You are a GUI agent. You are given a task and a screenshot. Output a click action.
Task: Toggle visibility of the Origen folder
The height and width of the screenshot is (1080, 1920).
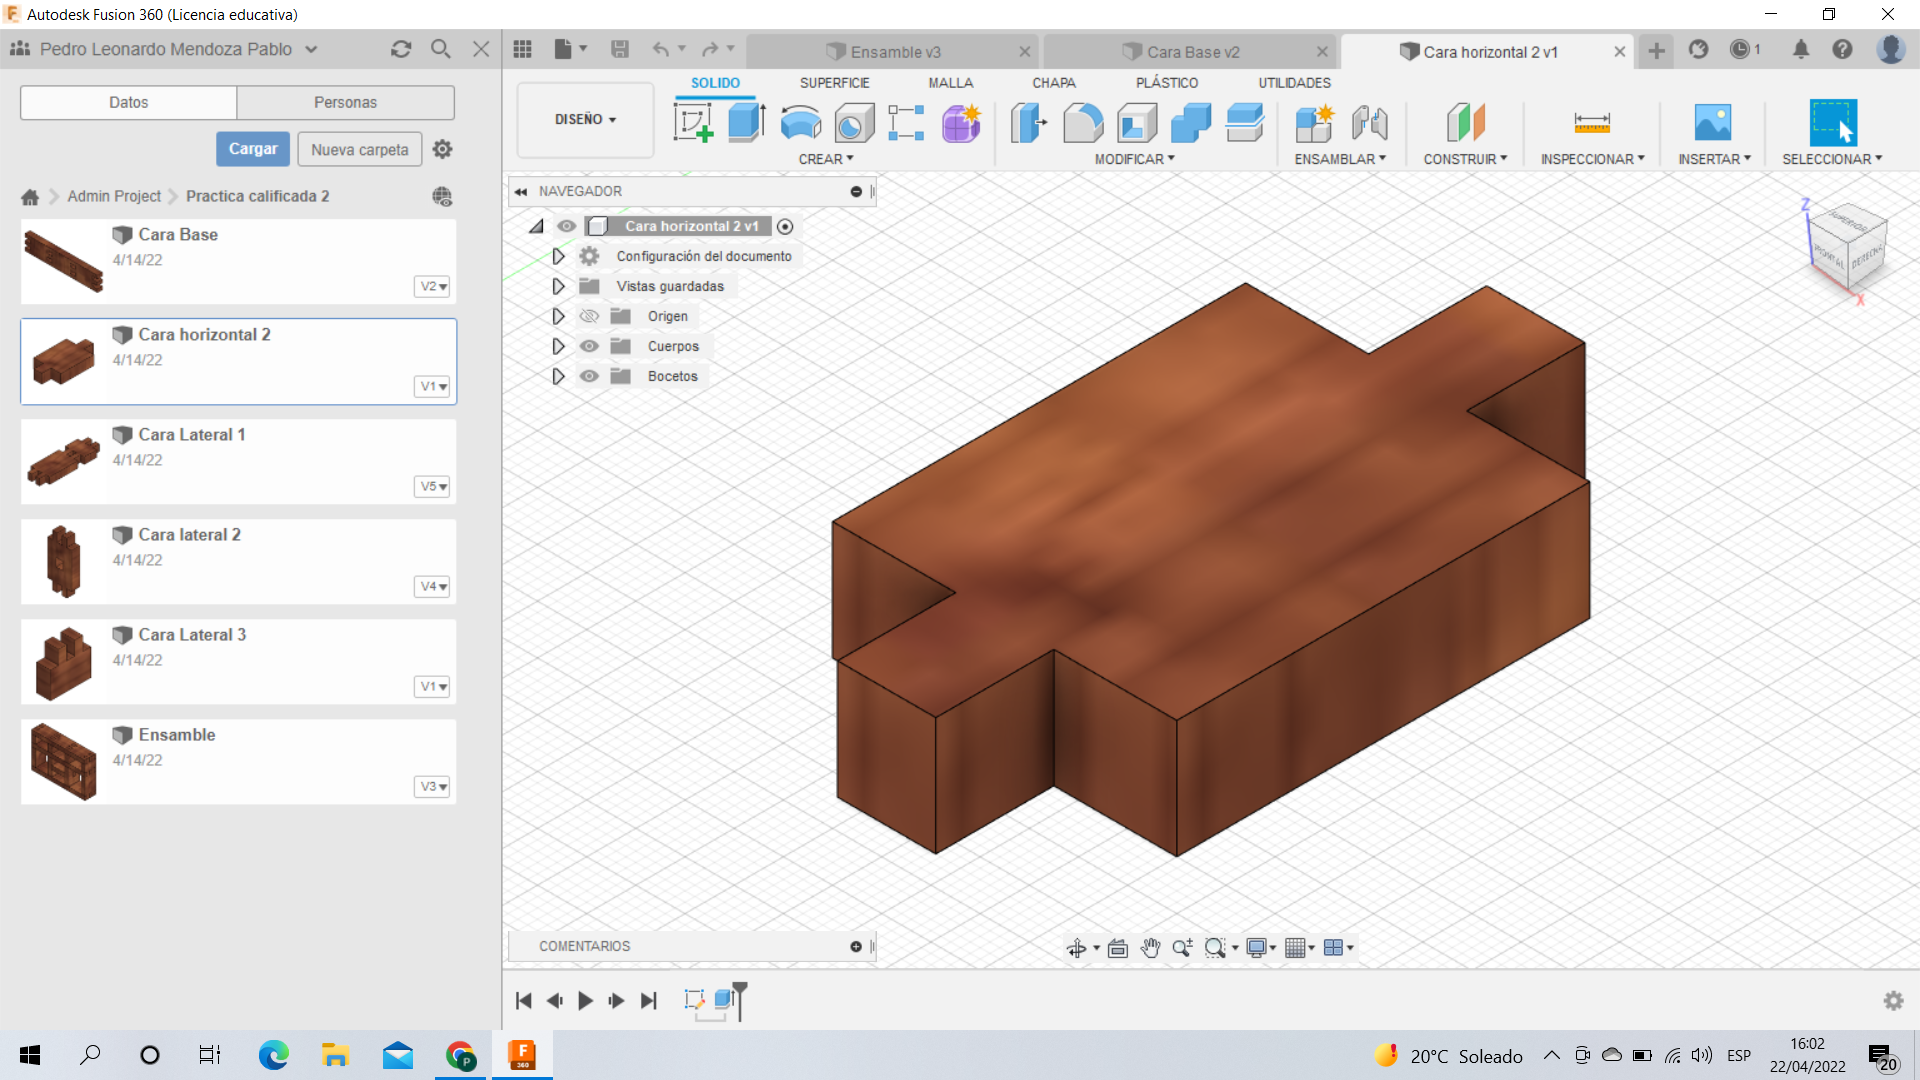pos(589,316)
